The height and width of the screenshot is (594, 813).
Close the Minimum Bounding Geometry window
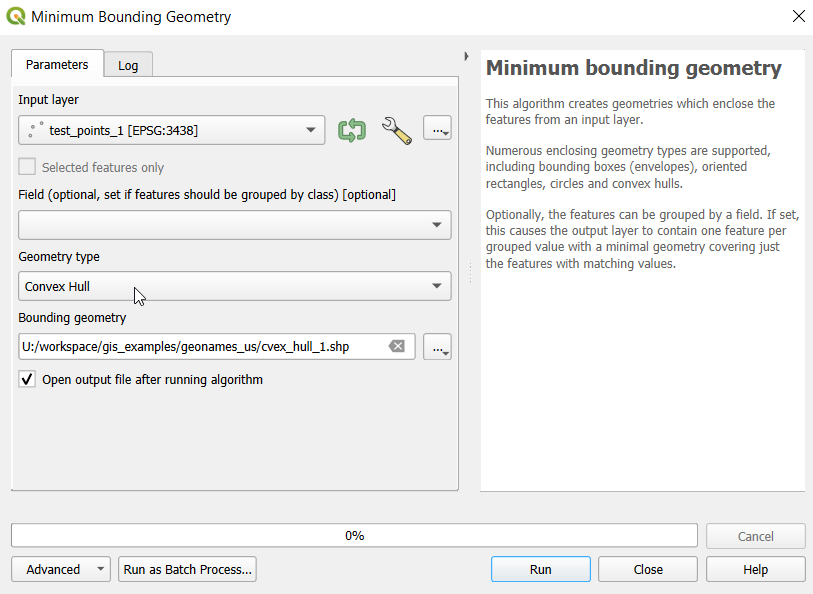[797, 17]
